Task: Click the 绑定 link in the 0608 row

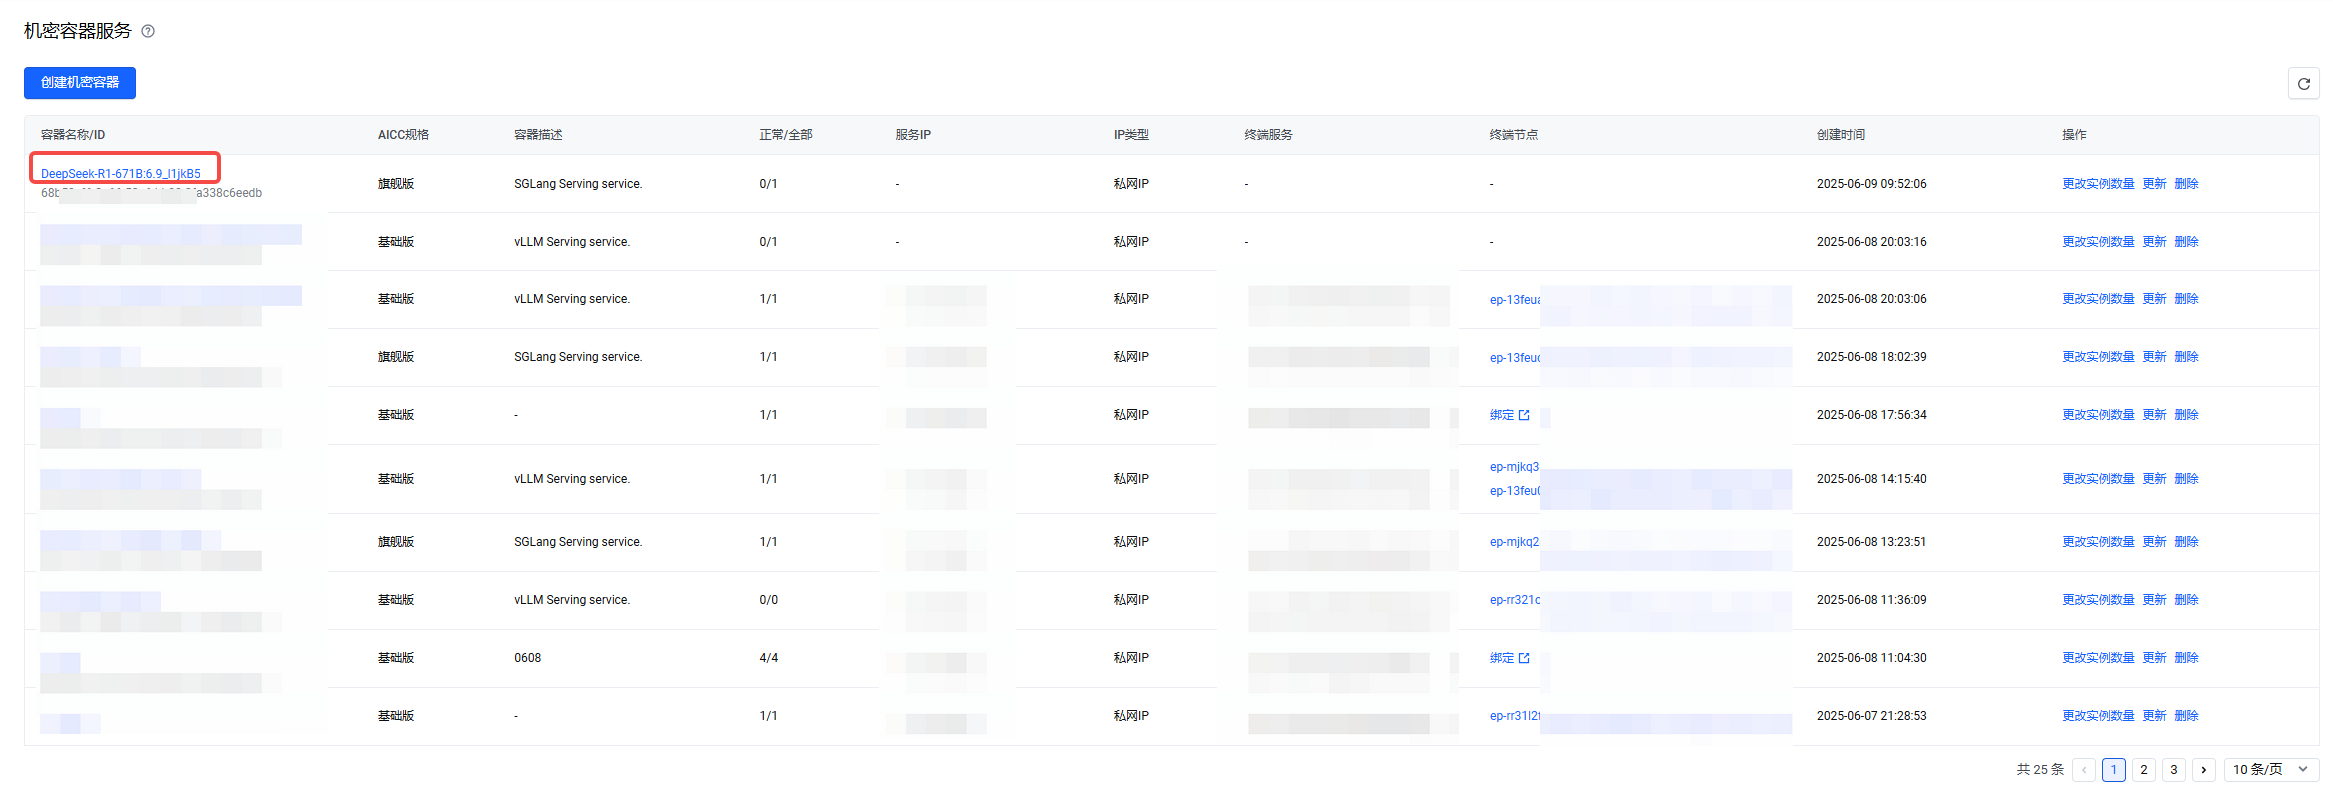Action: point(1502,658)
